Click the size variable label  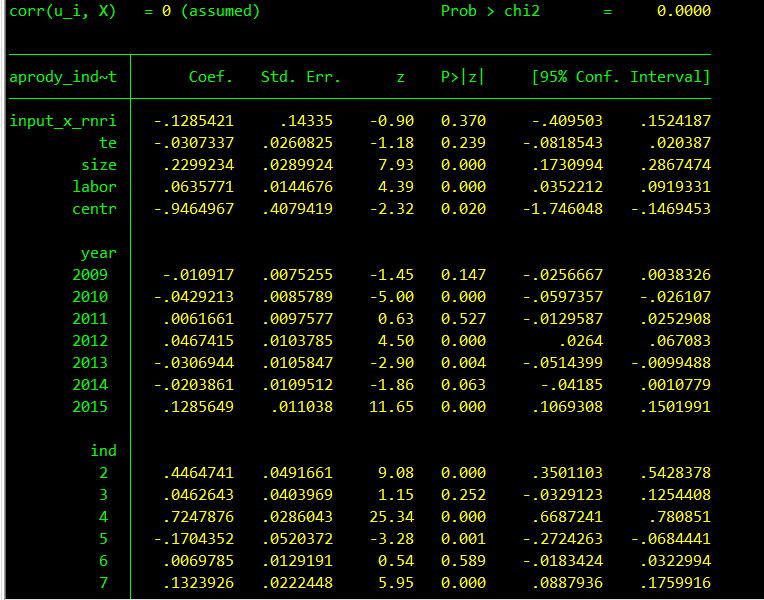pyautogui.click(x=99, y=165)
